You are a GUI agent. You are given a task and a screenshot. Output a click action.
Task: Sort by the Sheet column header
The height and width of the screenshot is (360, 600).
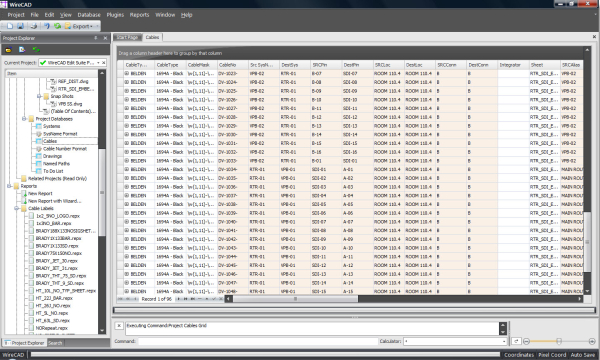coord(545,65)
